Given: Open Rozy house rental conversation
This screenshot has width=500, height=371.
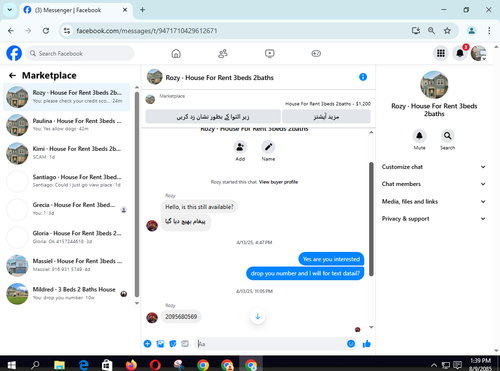Looking at the screenshot, I should tap(67, 97).
